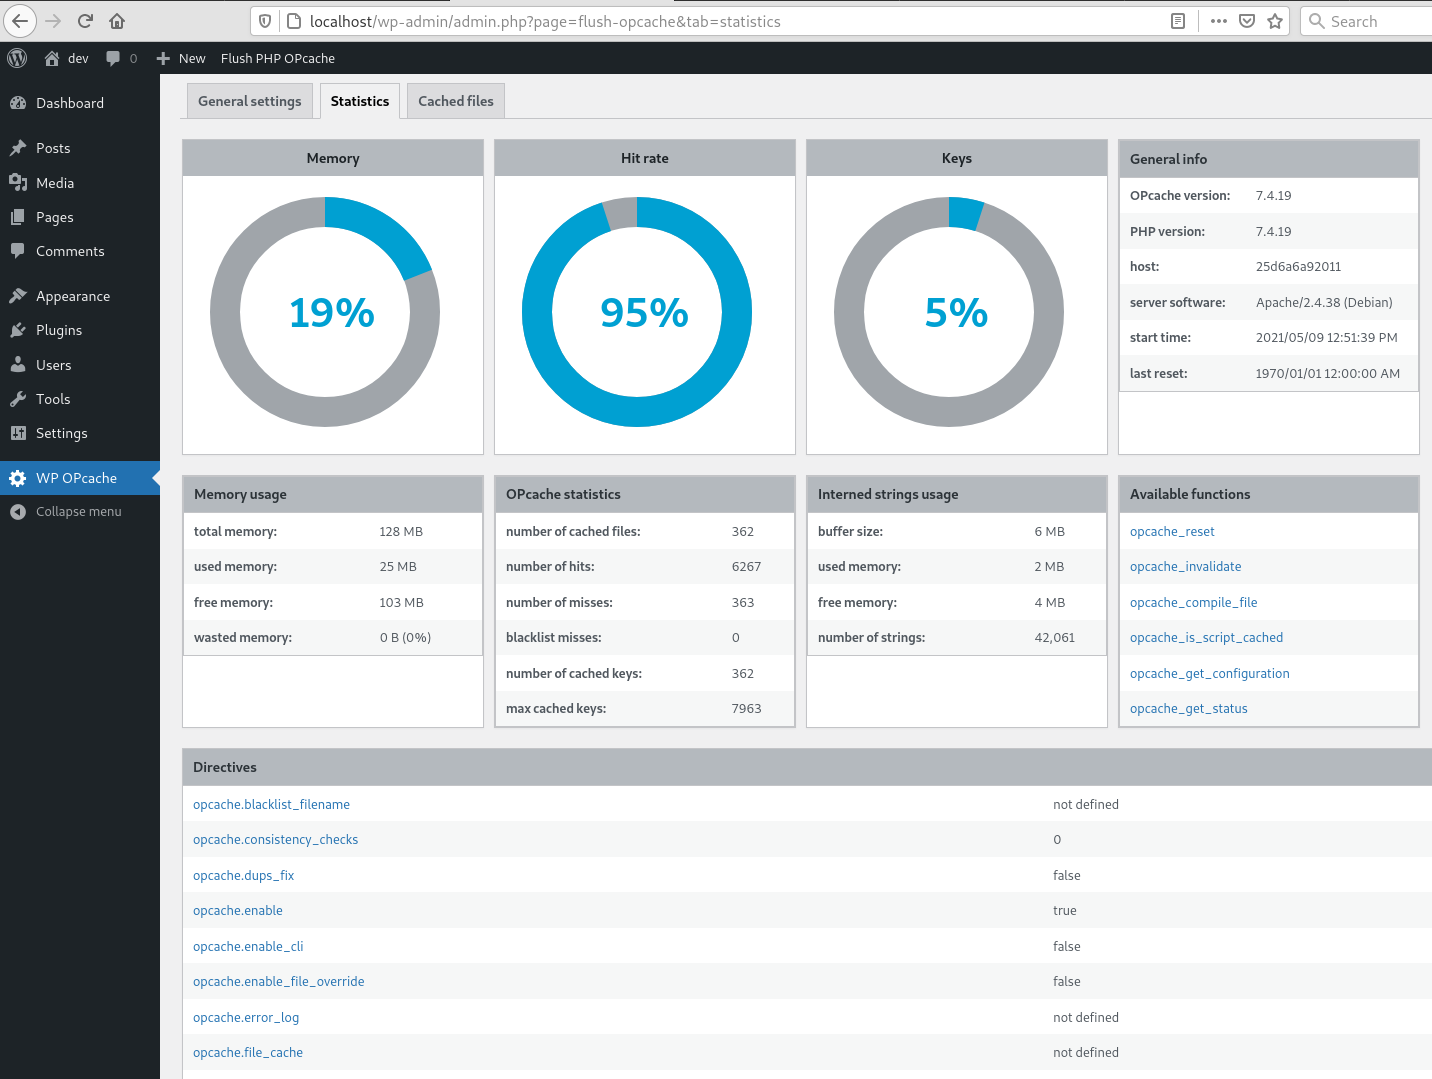The height and width of the screenshot is (1079, 1432).
Task: Switch to the Cached files tab
Action: [x=456, y=101]
